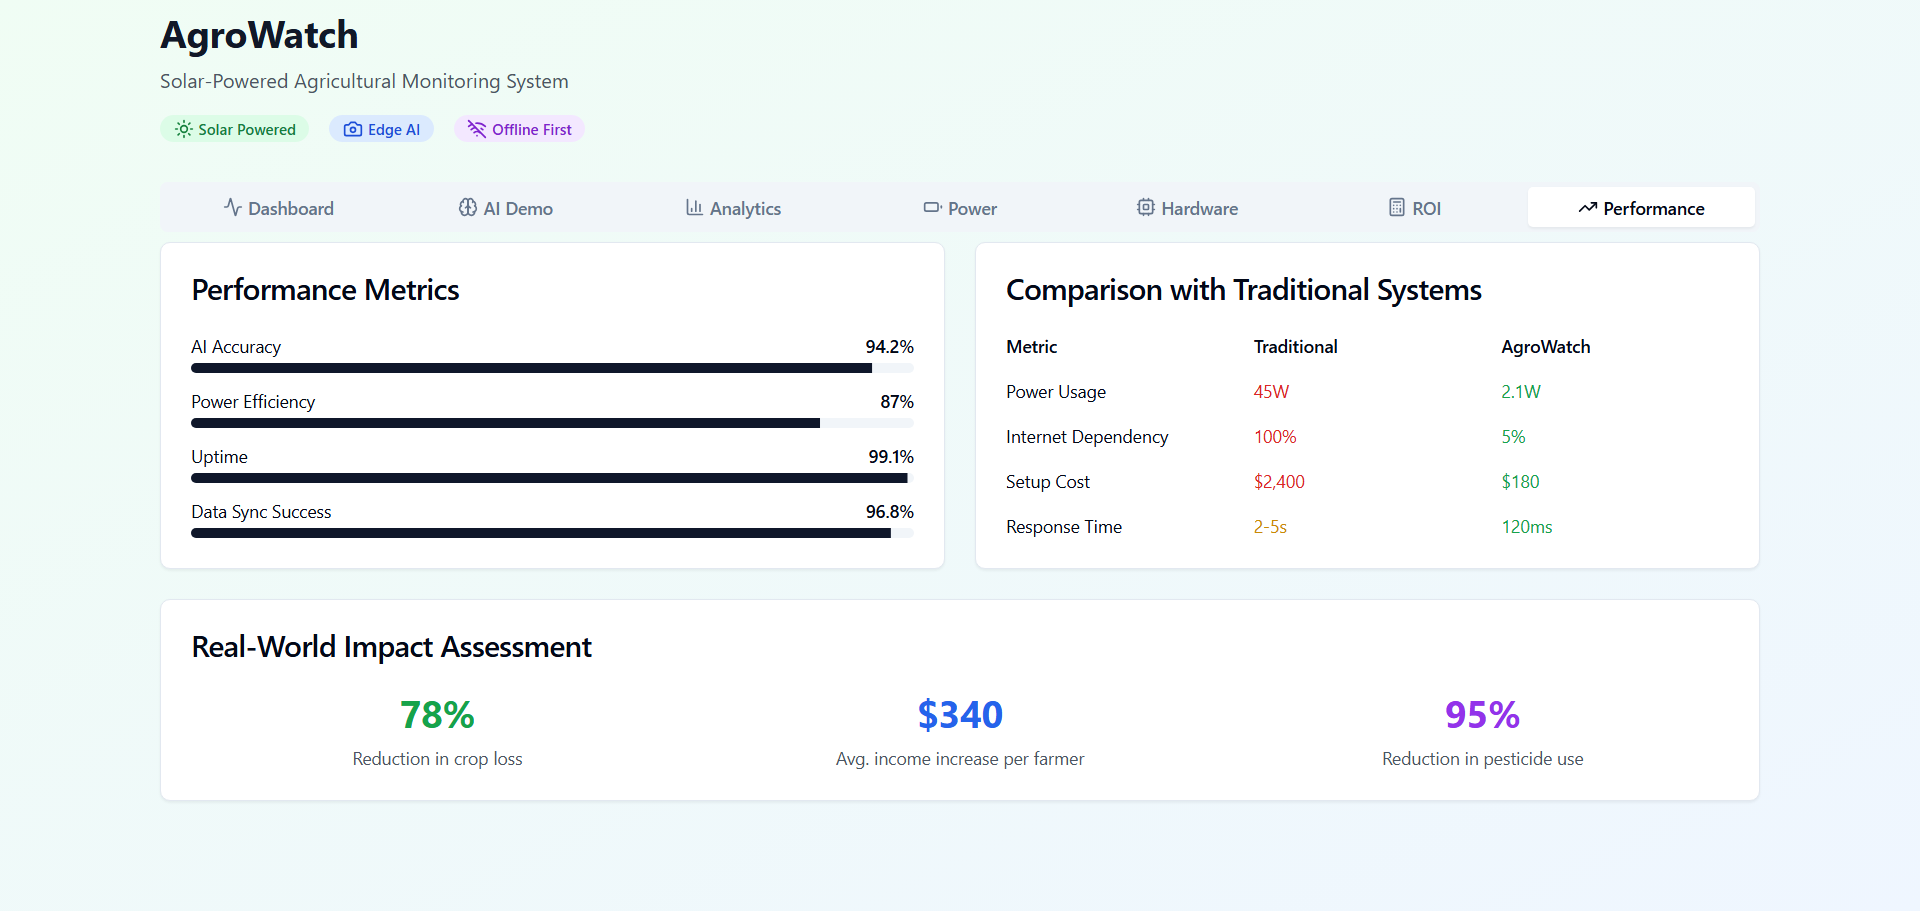Image resolution: width=1920 pixels, height=911 pixels.
Task: Click the AI Accuracy label
Action: pos(236,347)
